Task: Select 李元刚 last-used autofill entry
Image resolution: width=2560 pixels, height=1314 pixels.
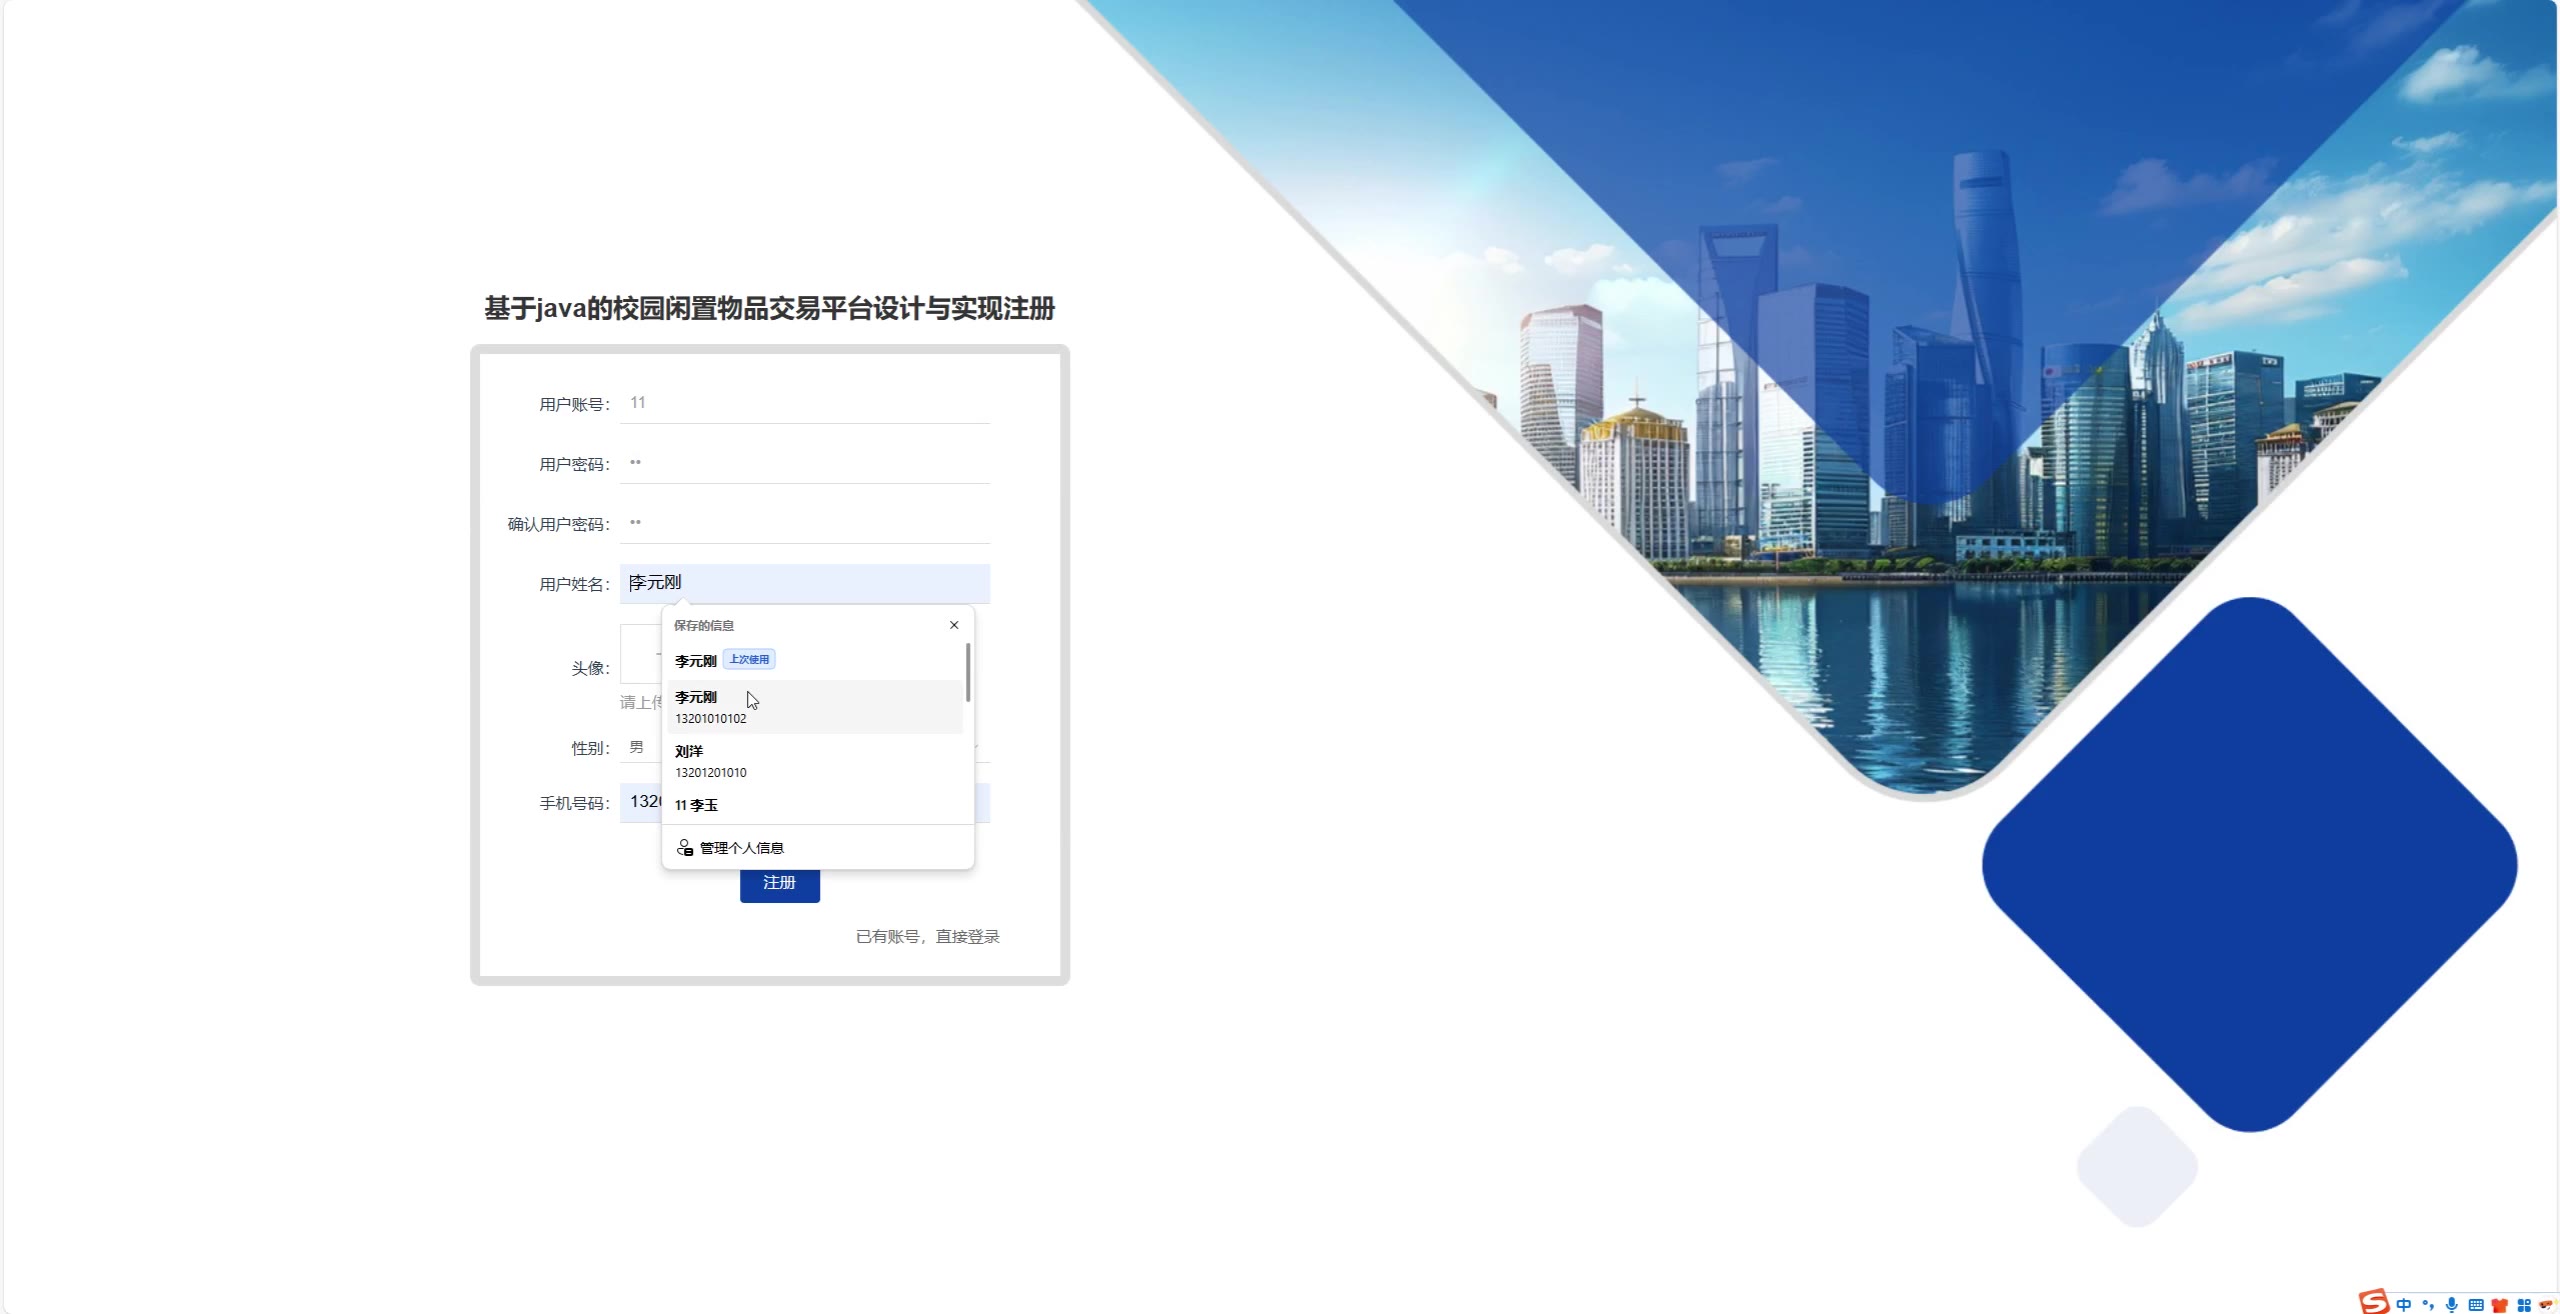Action: coord(696,661)
